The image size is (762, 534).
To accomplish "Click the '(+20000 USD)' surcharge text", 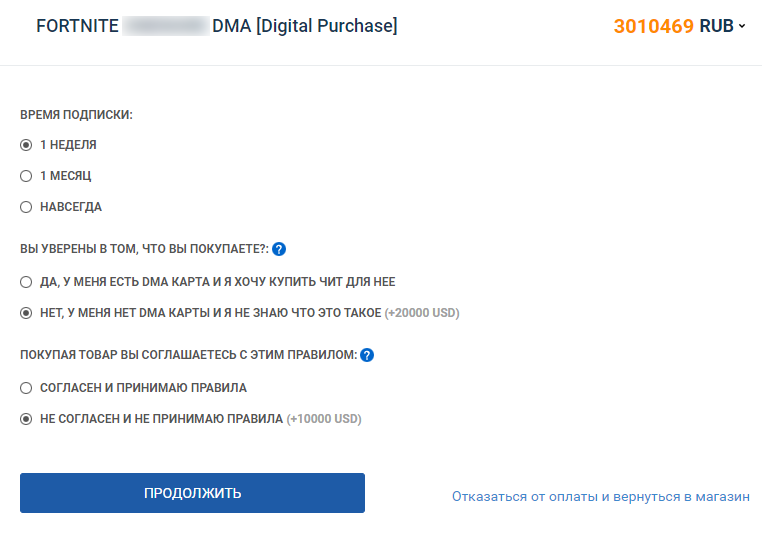I will tap(422, 313).
